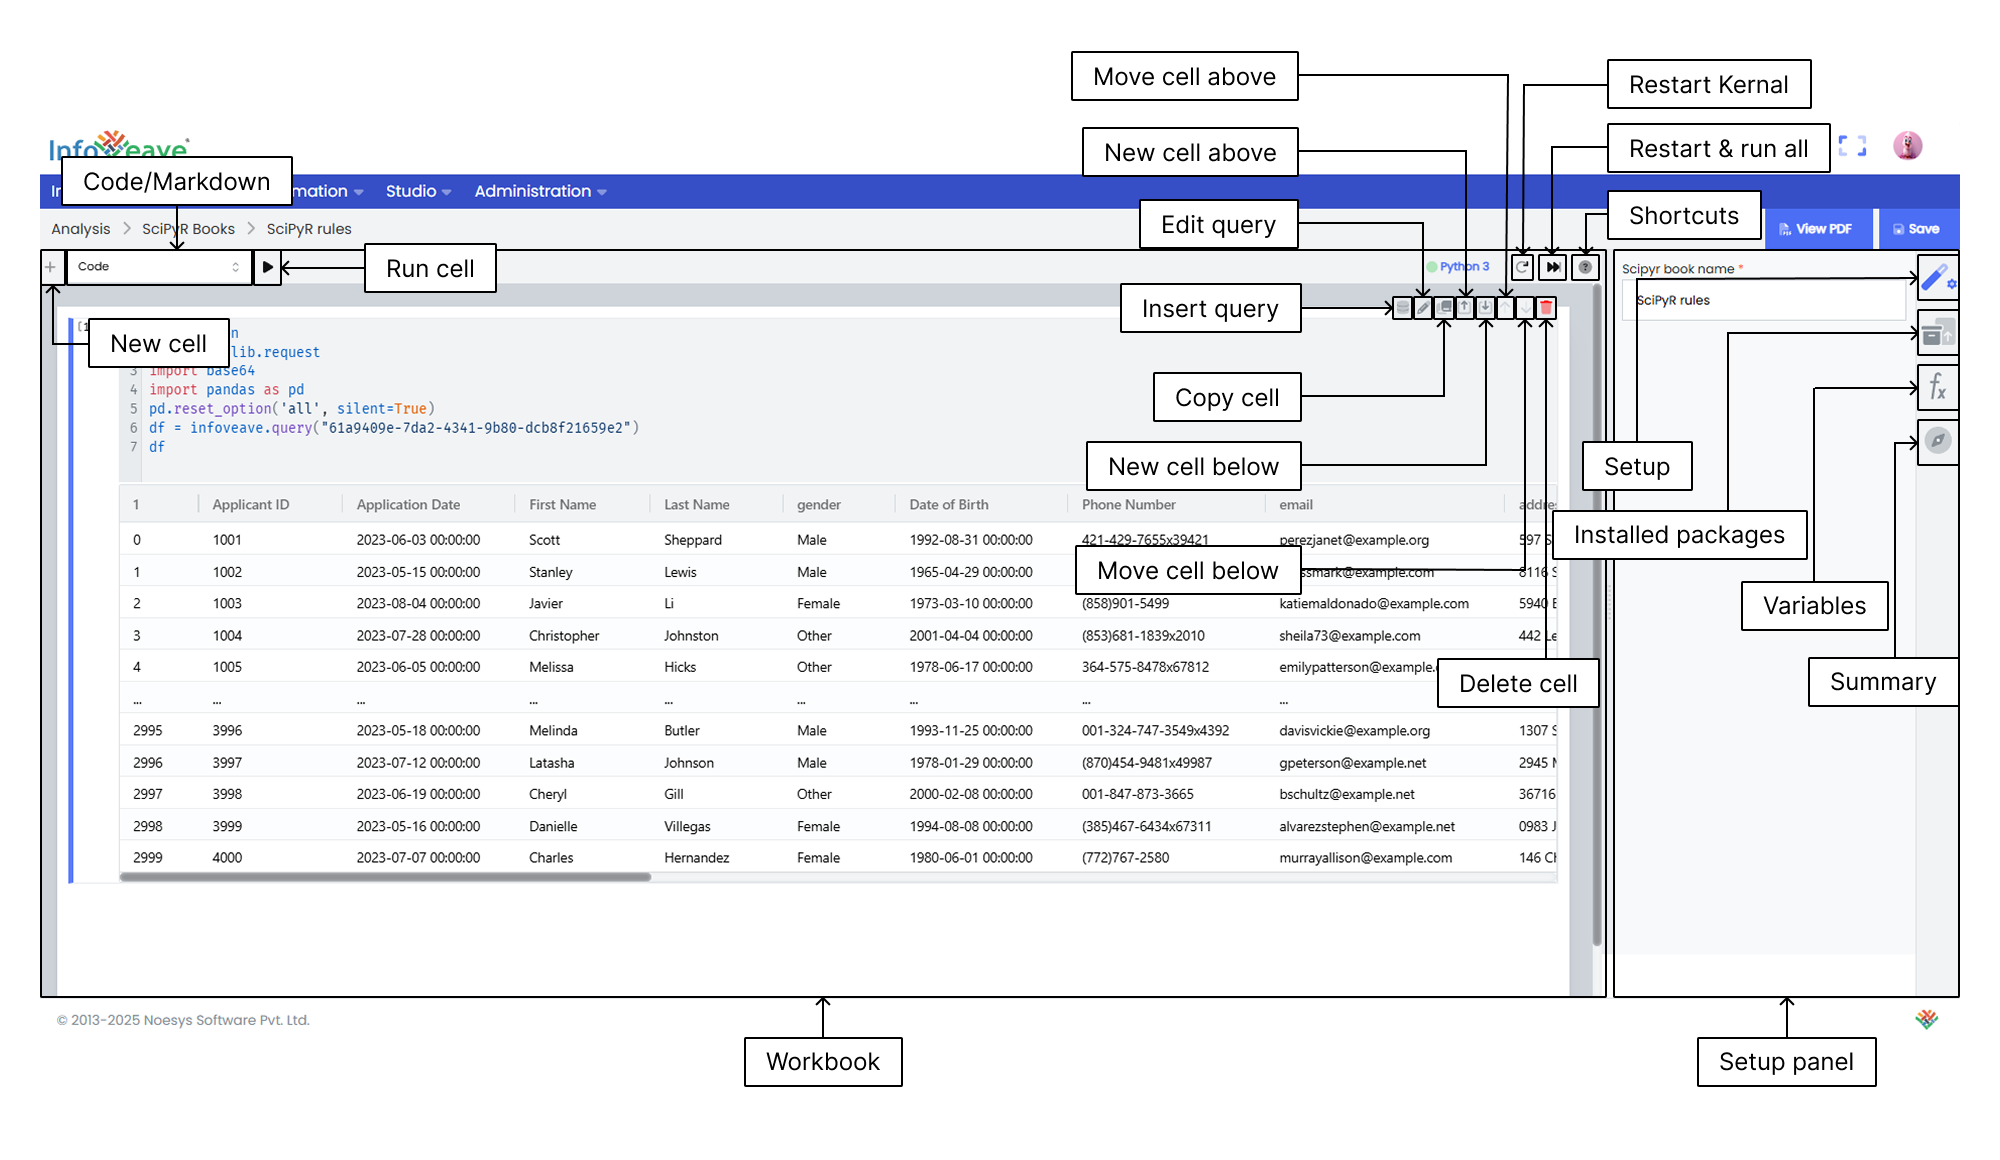The width and height of the screenshot is (2000, 1160).
Task: Click the workbook's vertical scrollbar
Action: pyautogui.click(x=1597, y=615)
